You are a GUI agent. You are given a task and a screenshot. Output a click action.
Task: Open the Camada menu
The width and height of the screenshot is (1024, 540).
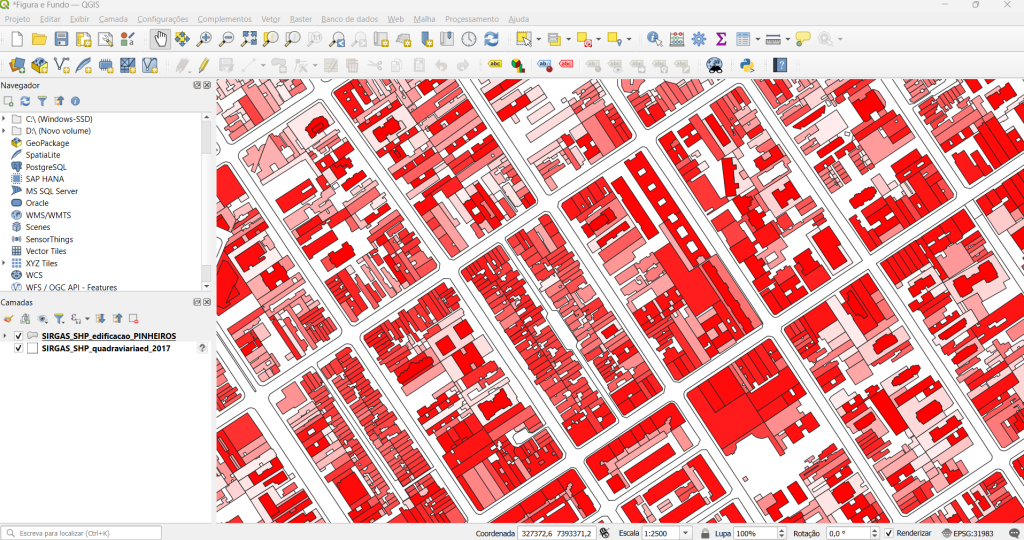113,19
